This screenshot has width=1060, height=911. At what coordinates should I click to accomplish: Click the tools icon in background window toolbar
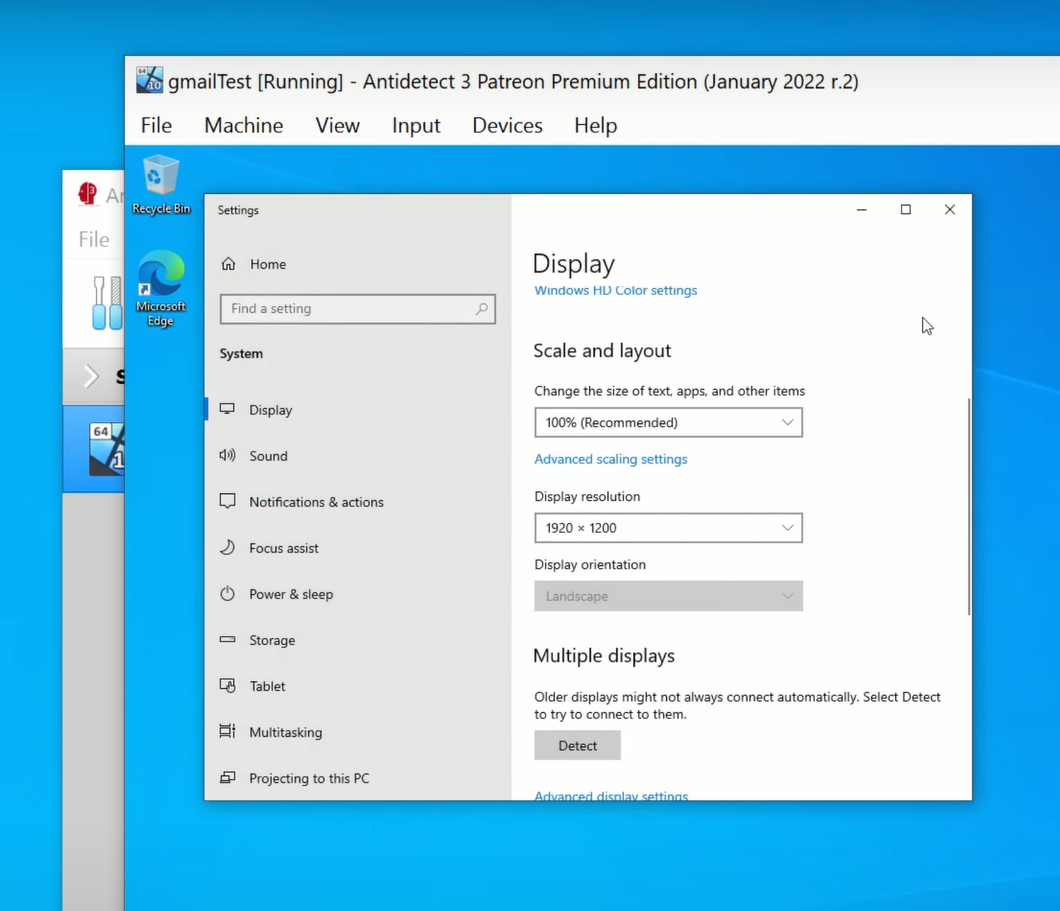pos(107,302)
